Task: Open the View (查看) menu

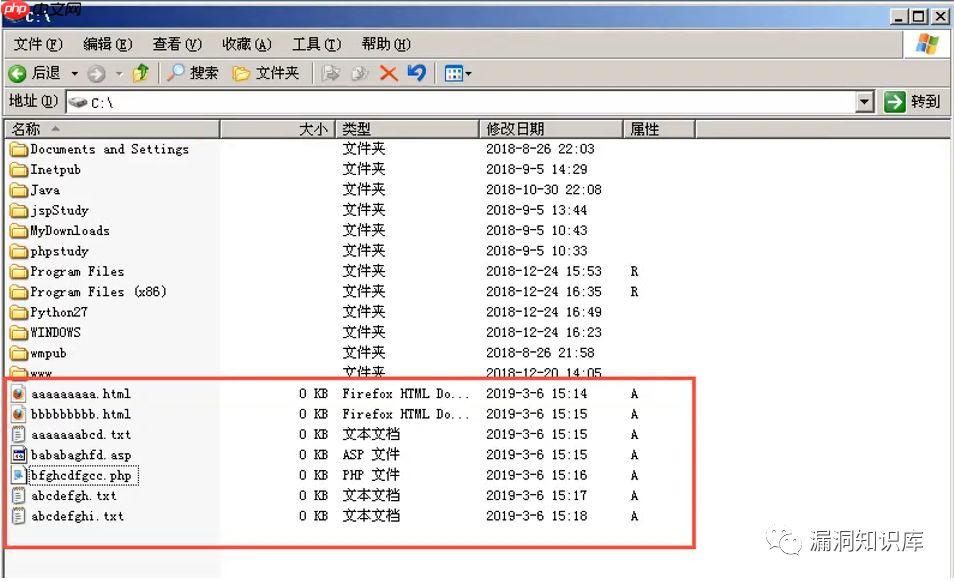Action: (x=176, y=44)
